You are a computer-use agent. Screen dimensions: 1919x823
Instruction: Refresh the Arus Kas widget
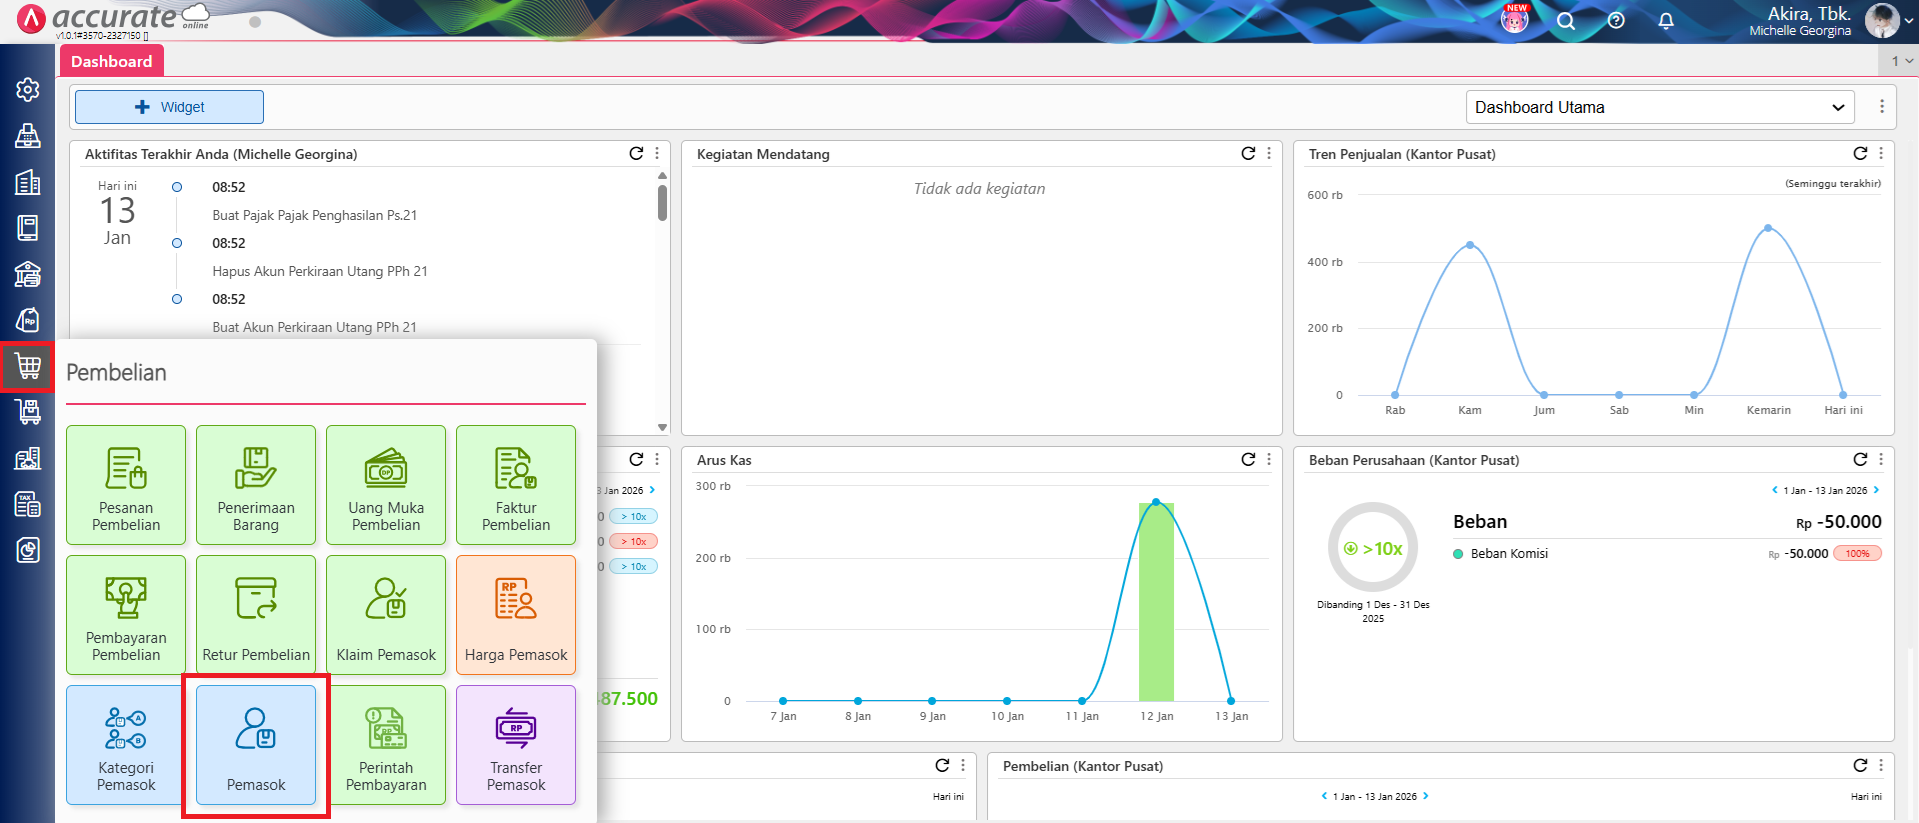(1248, 459)
